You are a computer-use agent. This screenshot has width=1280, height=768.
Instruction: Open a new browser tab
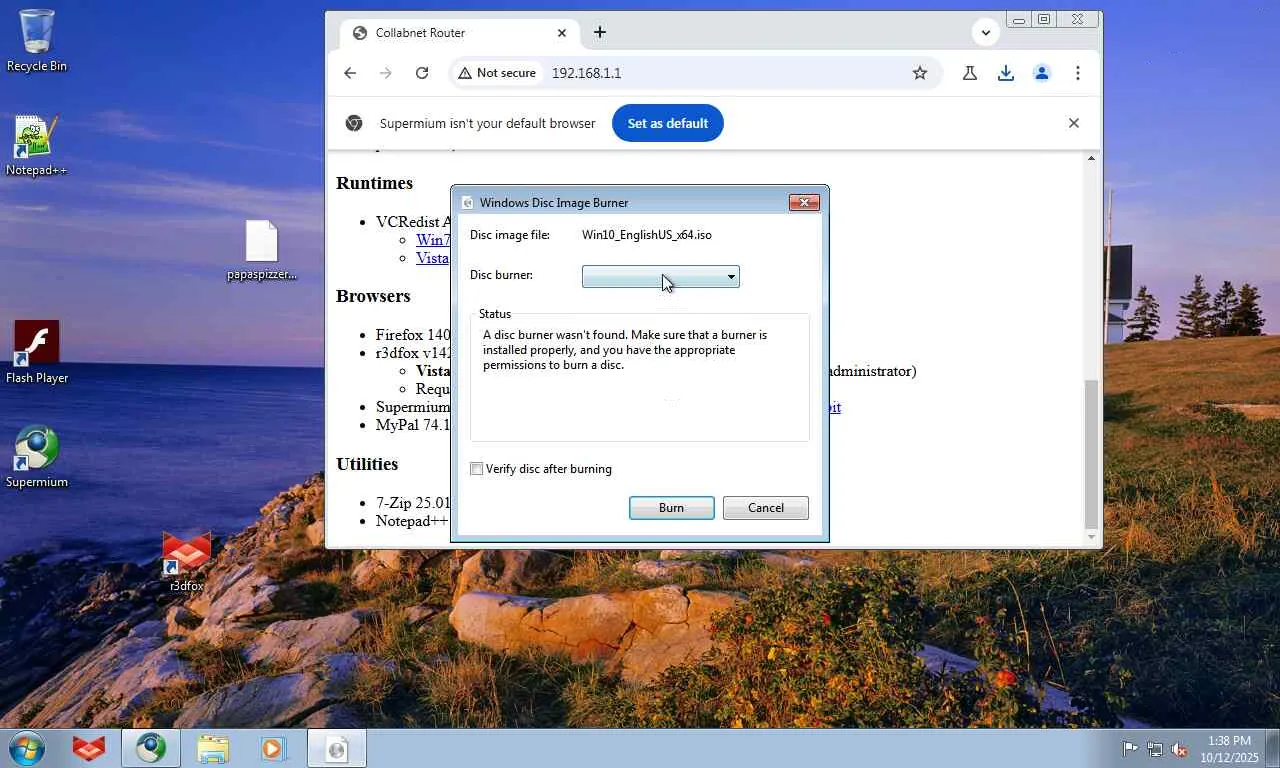[600, 32]
